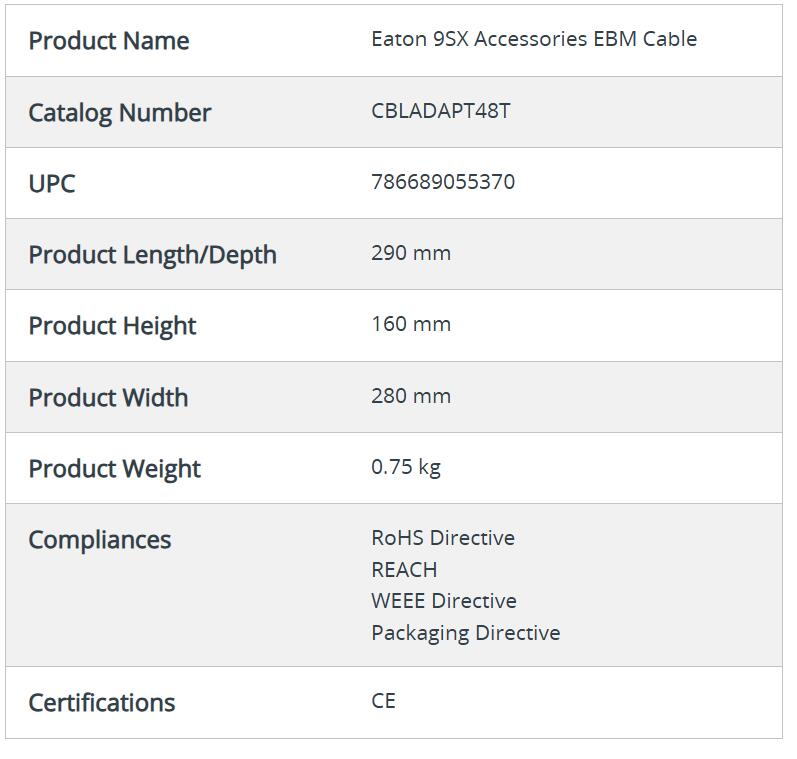
Task: Click the Product Length/Depth label
Action: tap(152, 254)
